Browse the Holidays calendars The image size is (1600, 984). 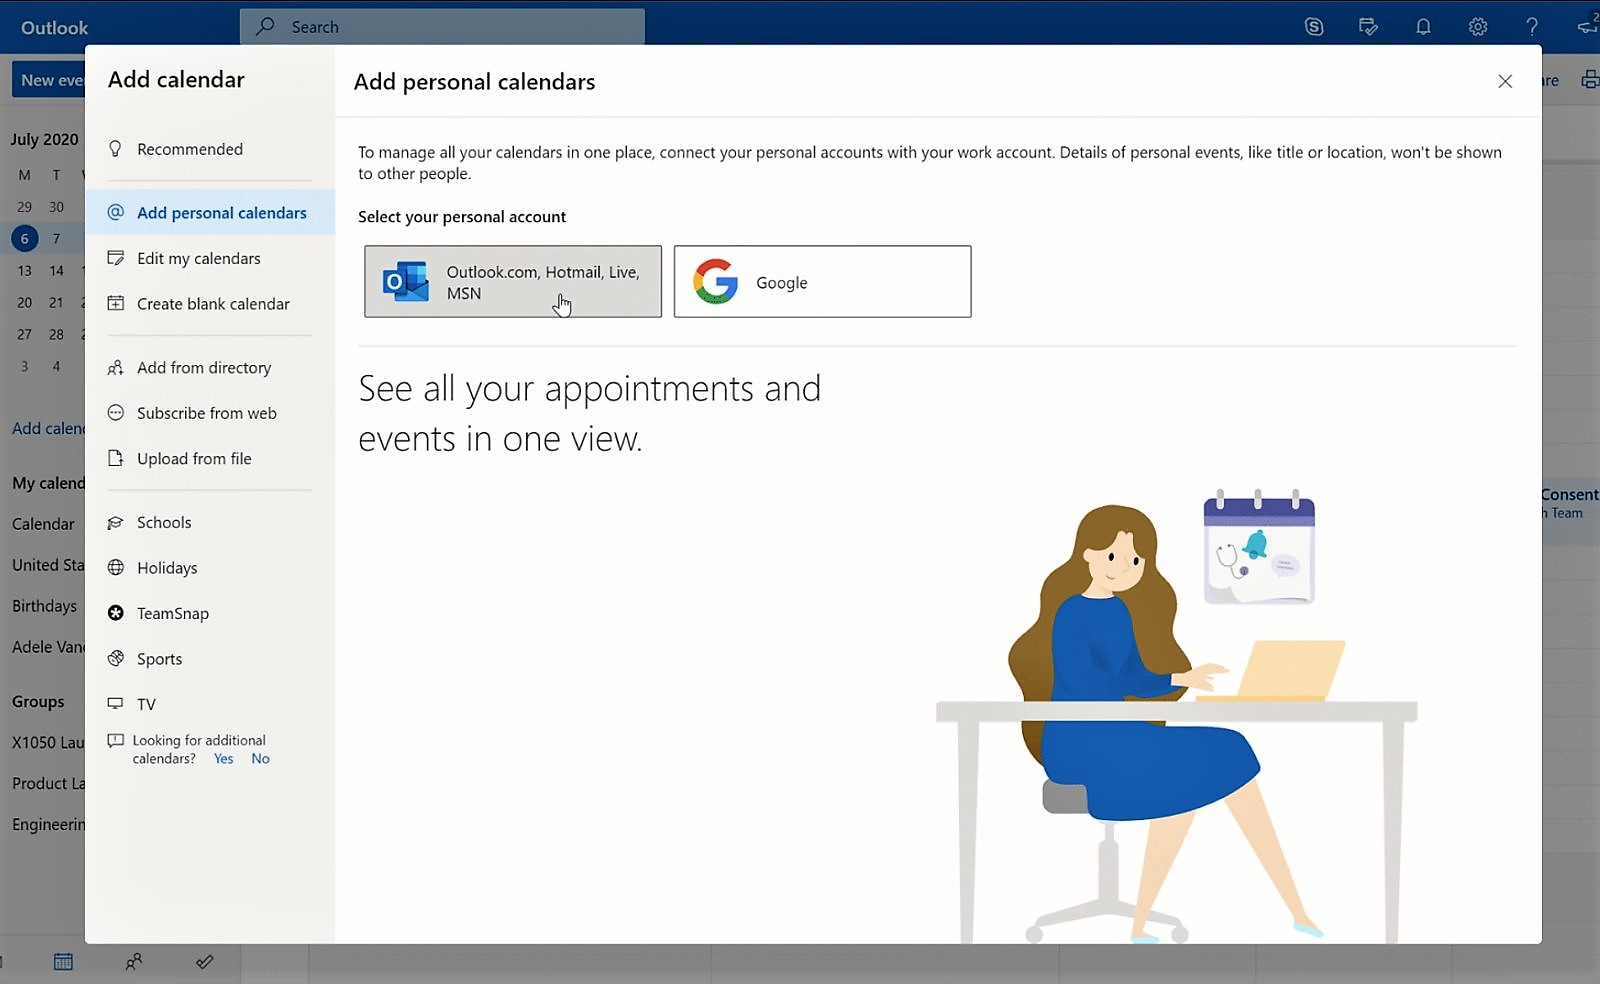pyautogui.click(x=167, y=568)
